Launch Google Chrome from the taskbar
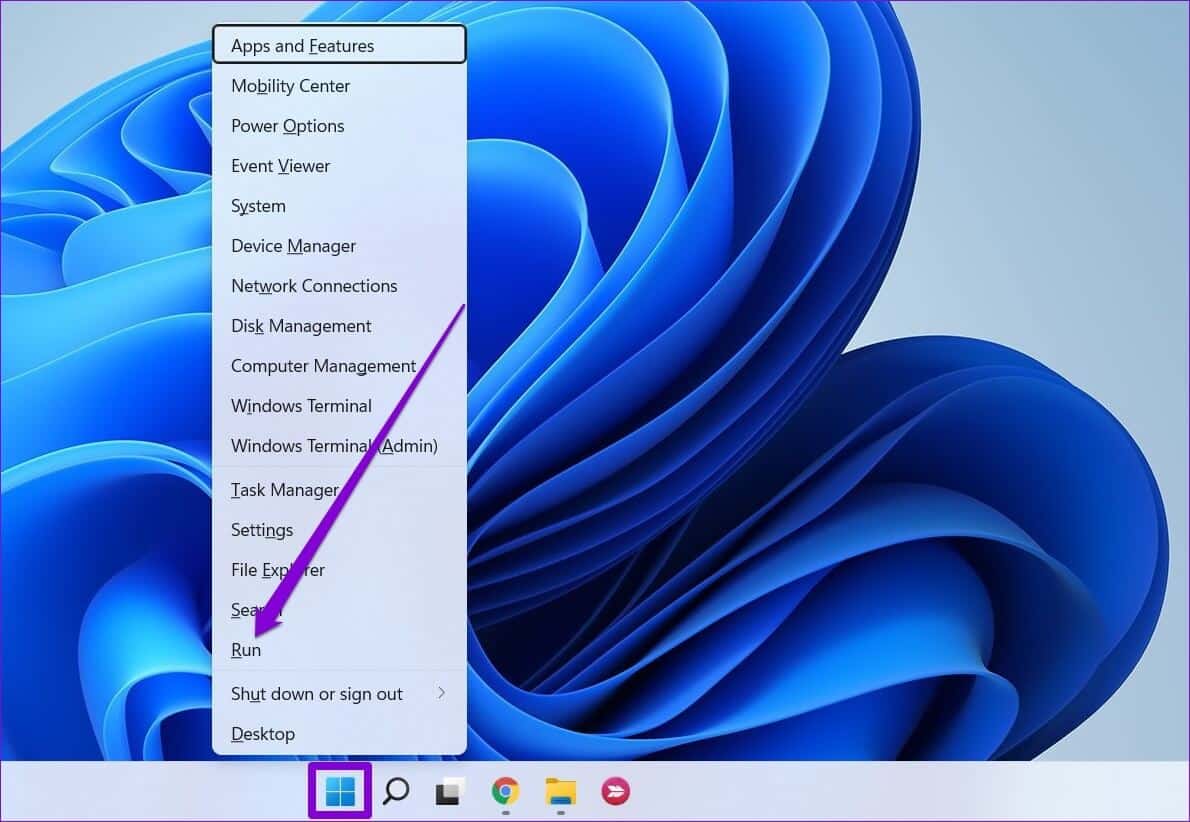 [504, 791]
